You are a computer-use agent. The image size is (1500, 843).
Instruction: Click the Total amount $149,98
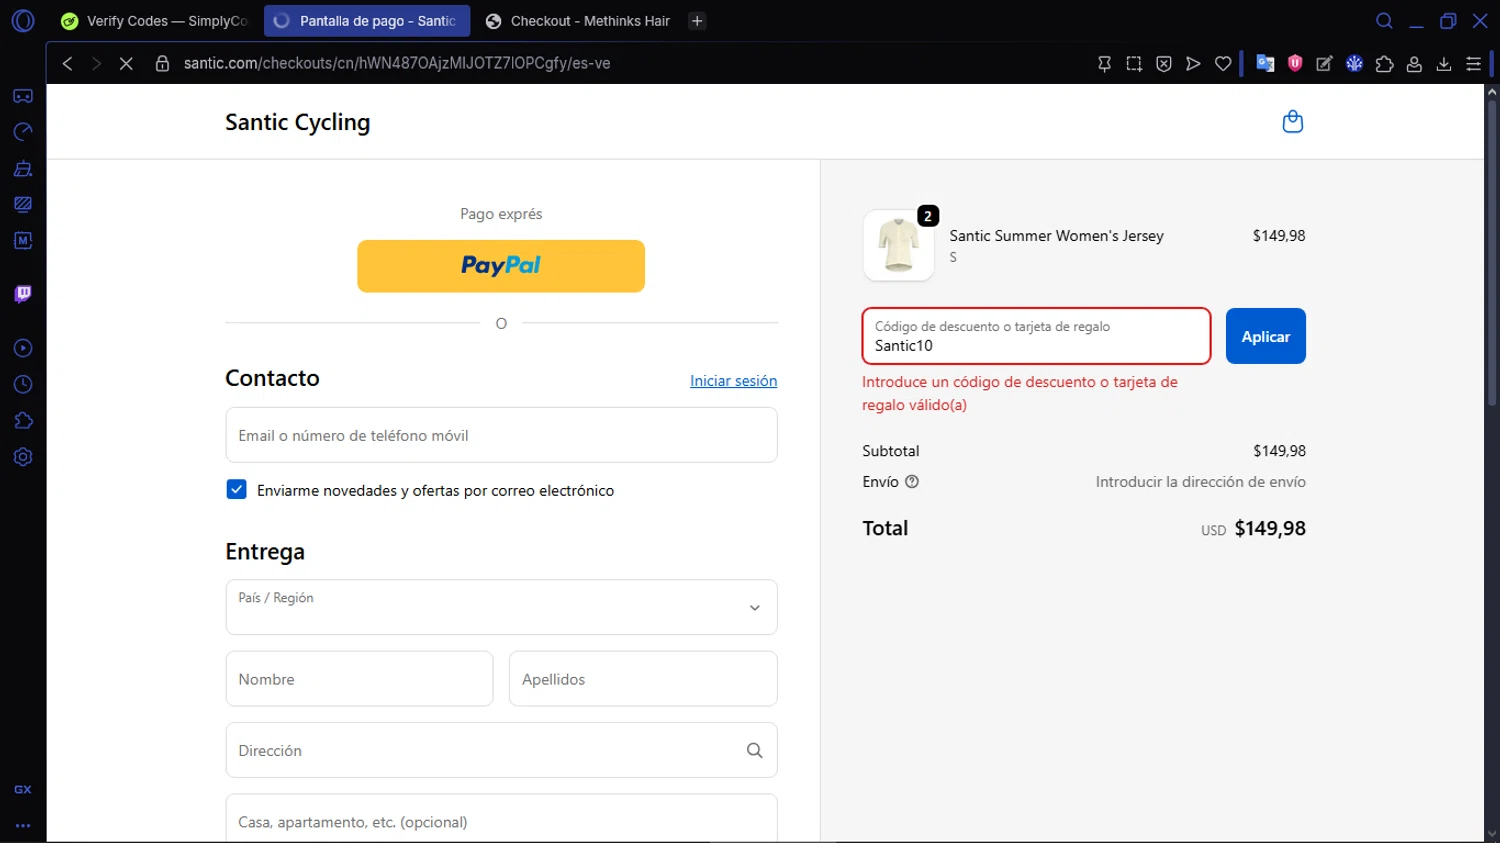tap(1270, 528)
